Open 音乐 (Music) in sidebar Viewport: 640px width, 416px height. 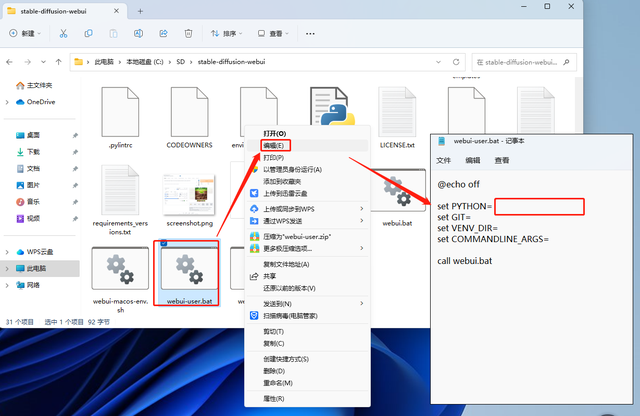[x=28, y=202]
